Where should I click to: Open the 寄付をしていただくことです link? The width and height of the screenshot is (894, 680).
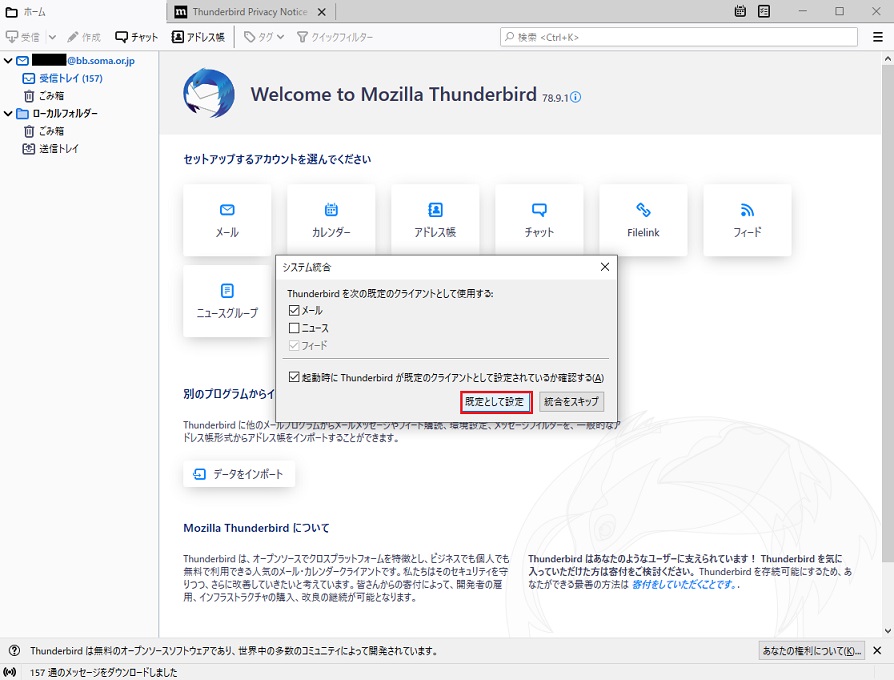coord(685,585)
